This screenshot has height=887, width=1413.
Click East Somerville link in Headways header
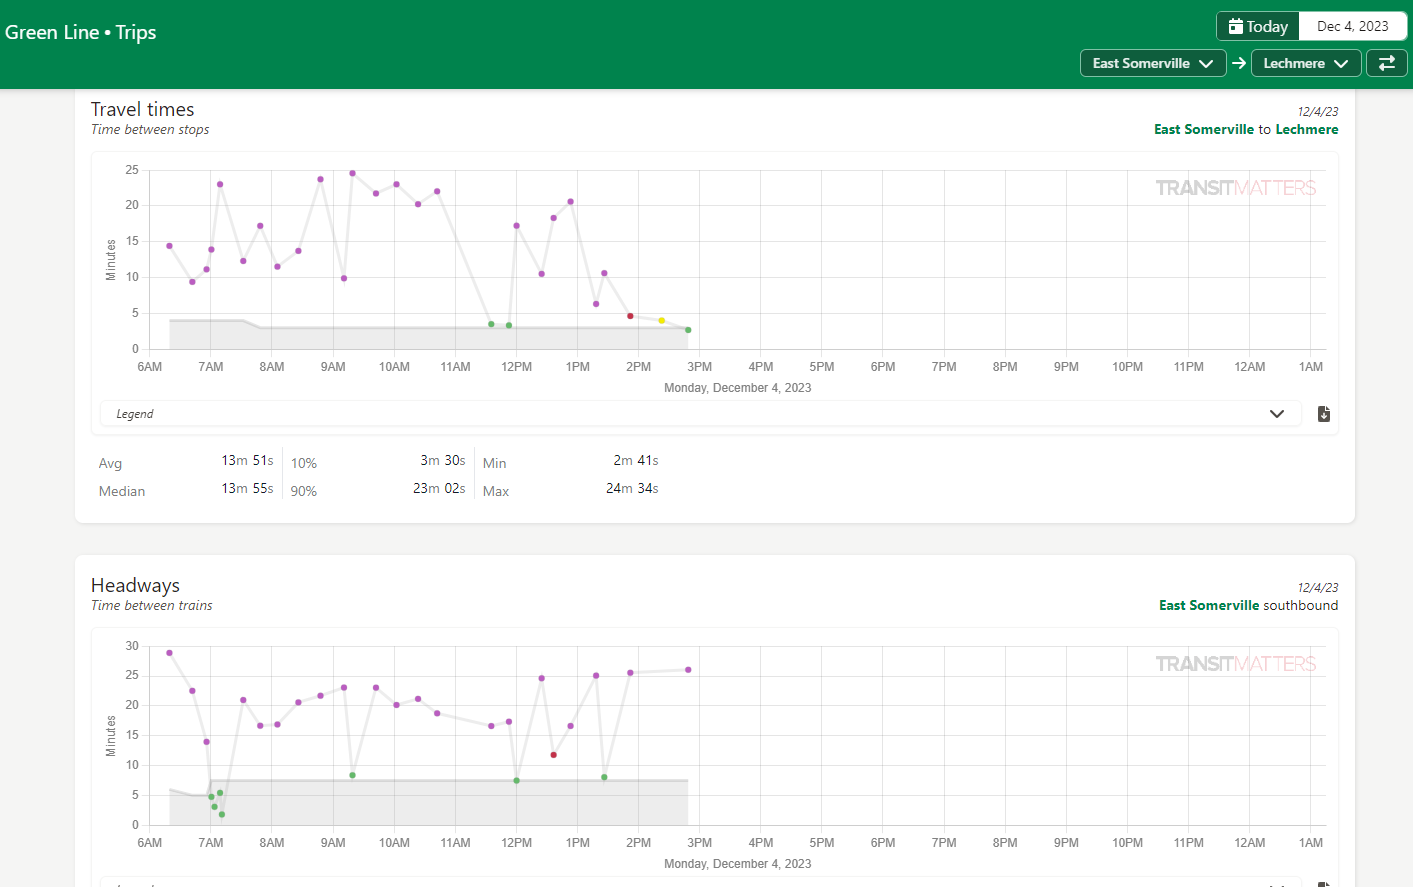pos(1208,605)
